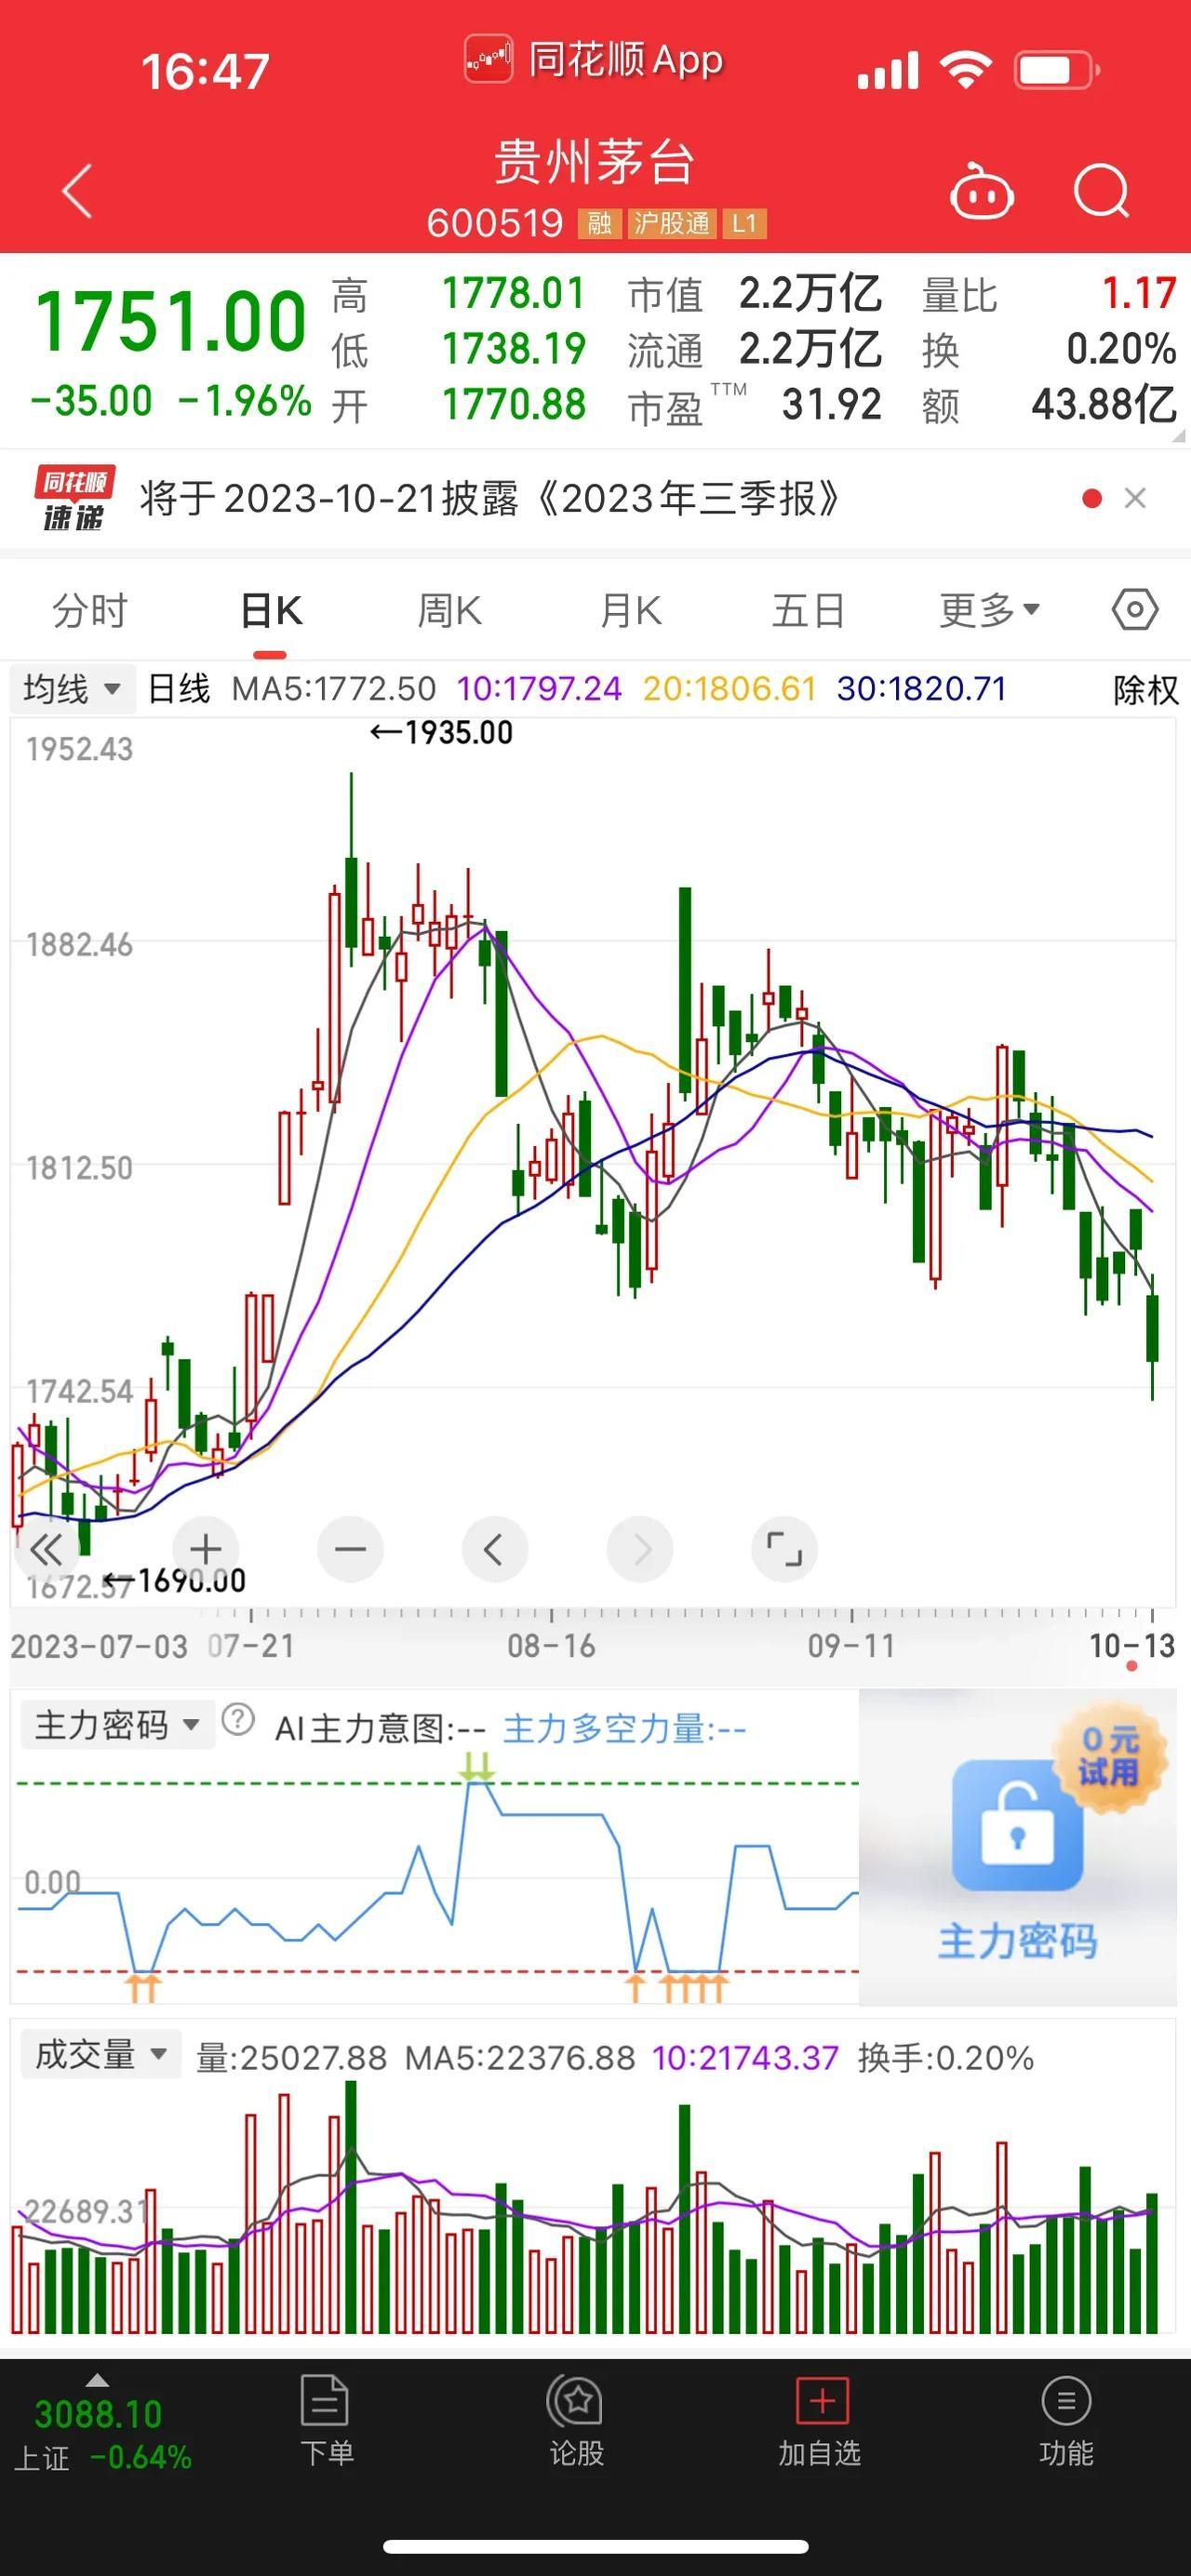Tap the purple 10:1797.24 MA value
This screenshot has width=1191, height=2576.
point(539,689)
